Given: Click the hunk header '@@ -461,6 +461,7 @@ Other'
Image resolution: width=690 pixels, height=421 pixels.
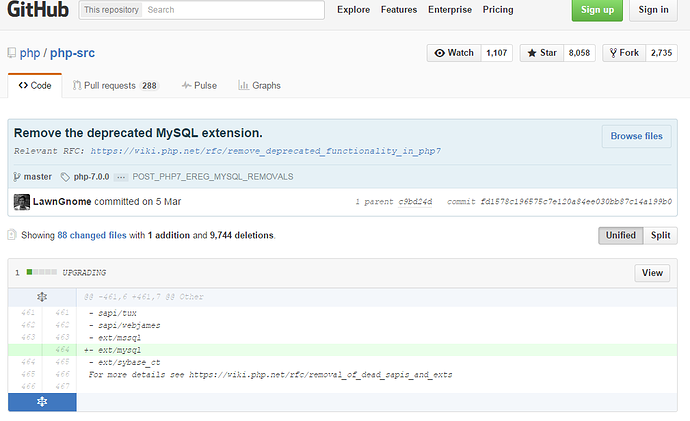Looking at the screenshot, I should pyautogui.click(x=144, y=297).
